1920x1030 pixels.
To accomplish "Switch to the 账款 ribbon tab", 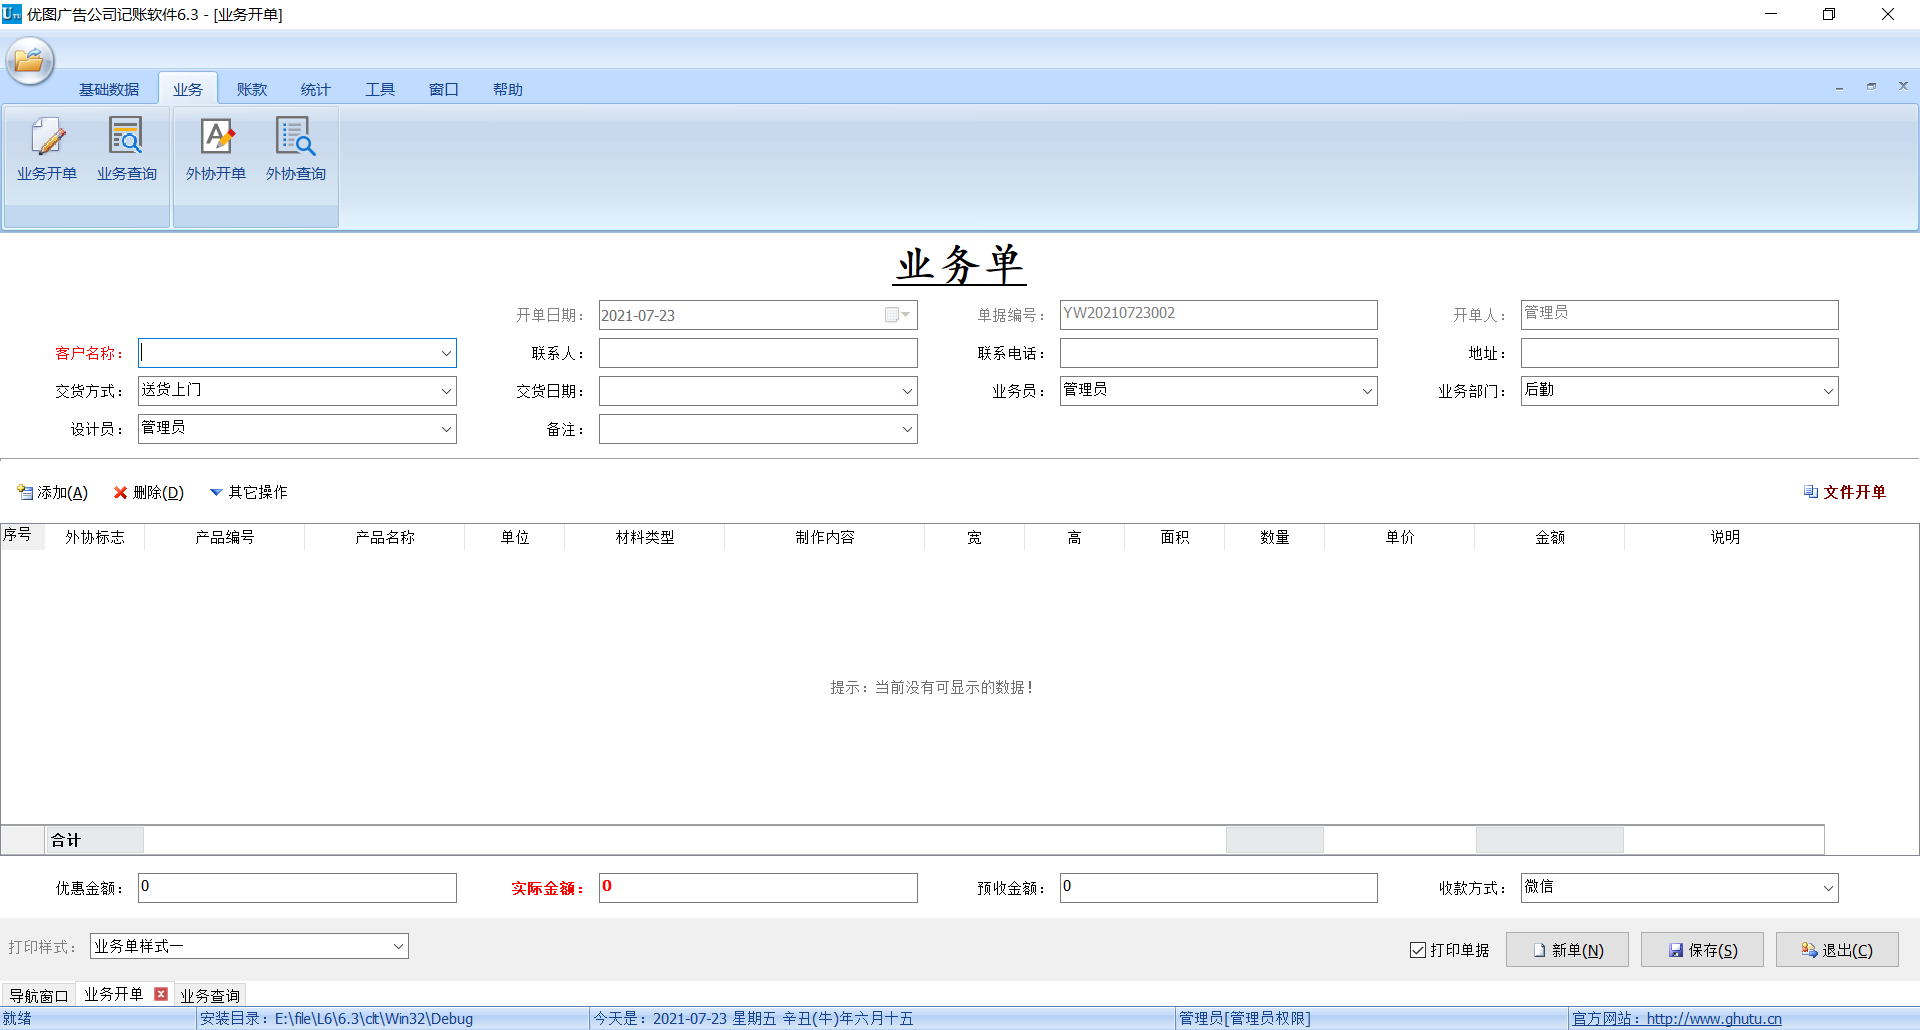I will tap(252, 89).
